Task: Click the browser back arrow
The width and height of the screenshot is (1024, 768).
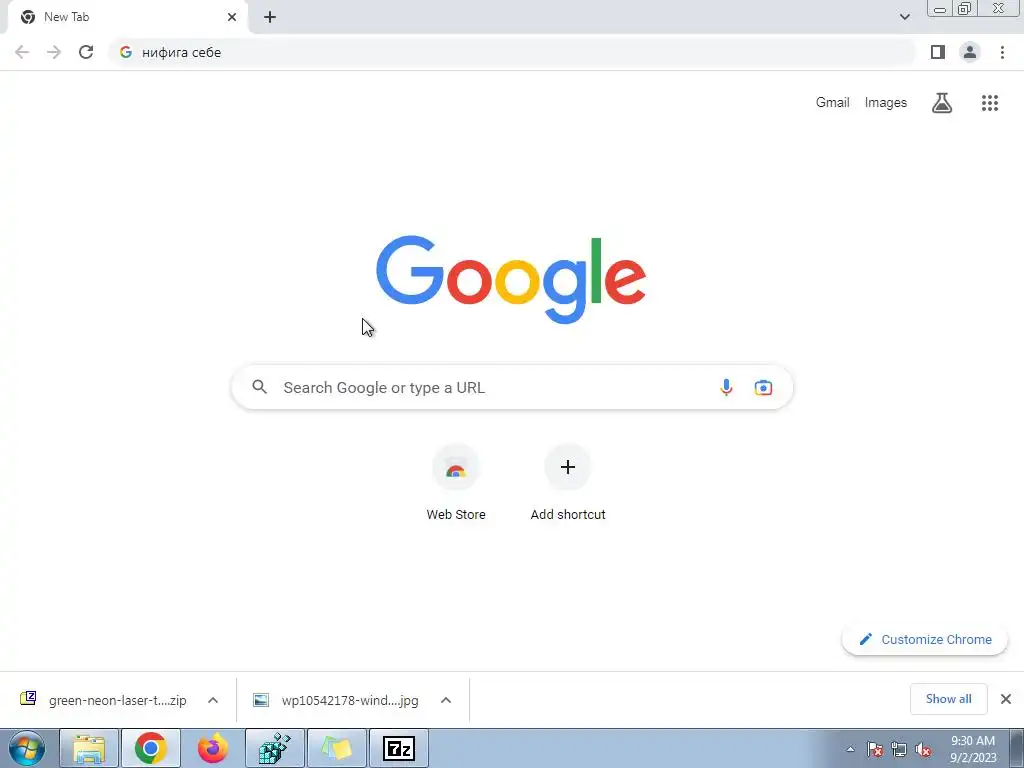Action: pyautogui.click(x=22, y=52)
